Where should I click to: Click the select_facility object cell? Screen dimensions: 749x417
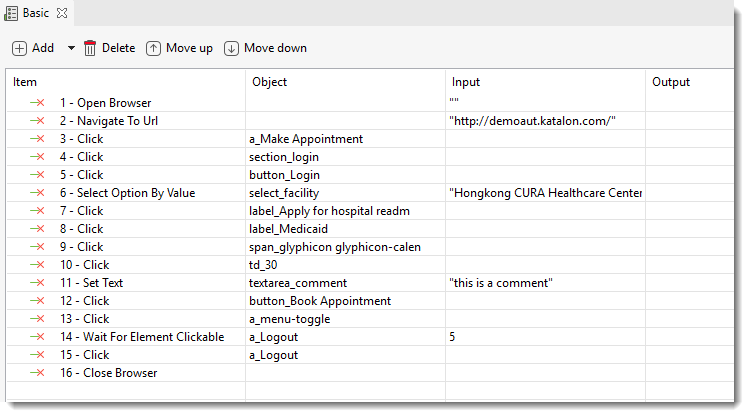pyautogui.click(x=287, y=193)
